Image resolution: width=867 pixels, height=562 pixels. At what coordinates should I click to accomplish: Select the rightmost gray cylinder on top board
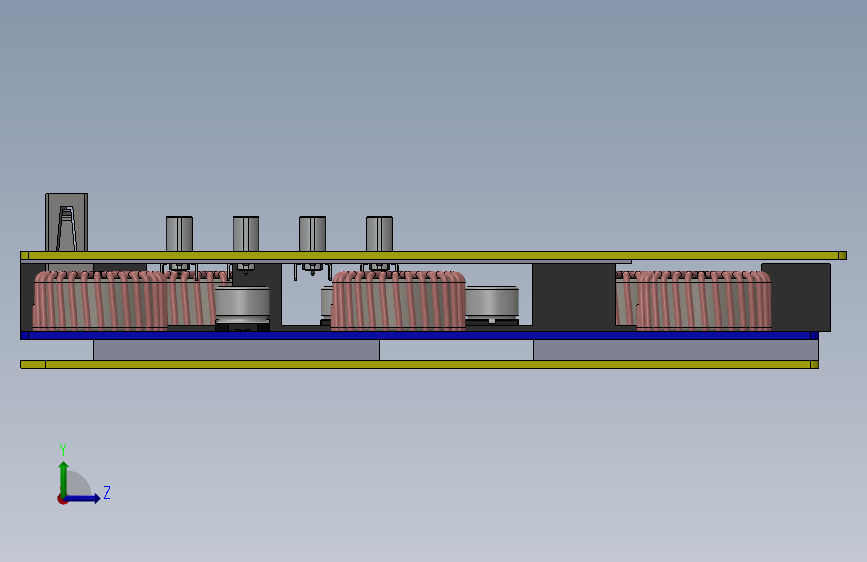coord(379,234)
